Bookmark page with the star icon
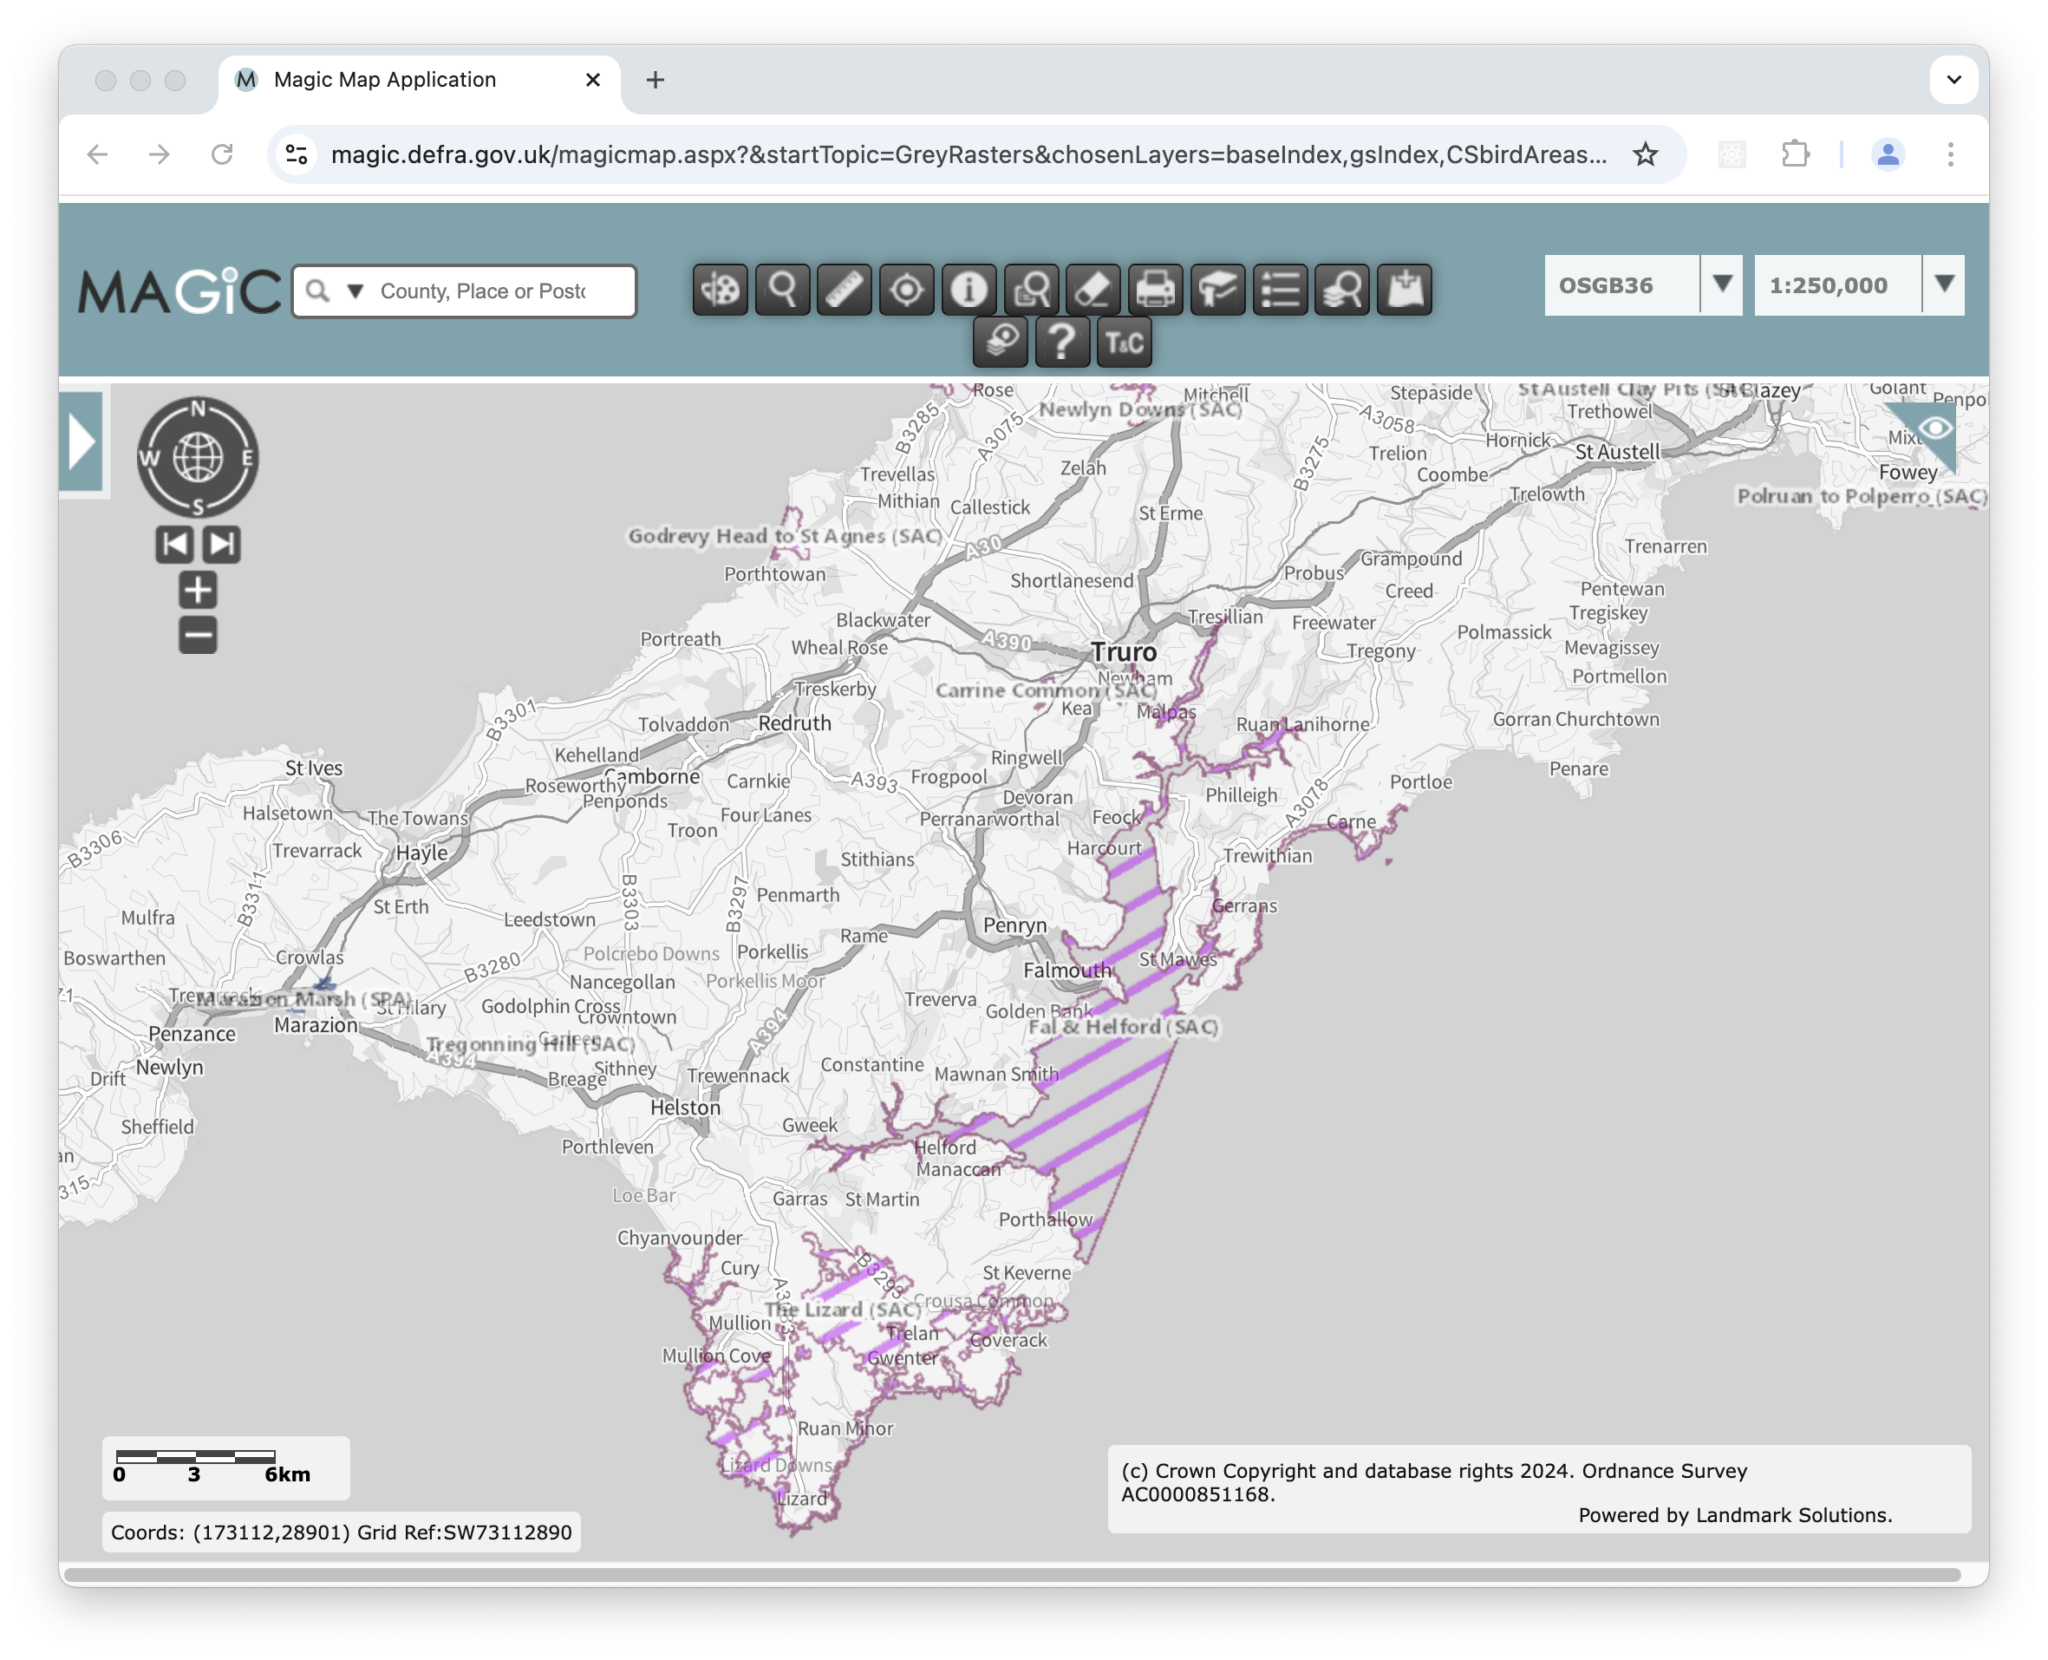The height and width of the screenshot is (1660, 2048). pos(1645,154)
